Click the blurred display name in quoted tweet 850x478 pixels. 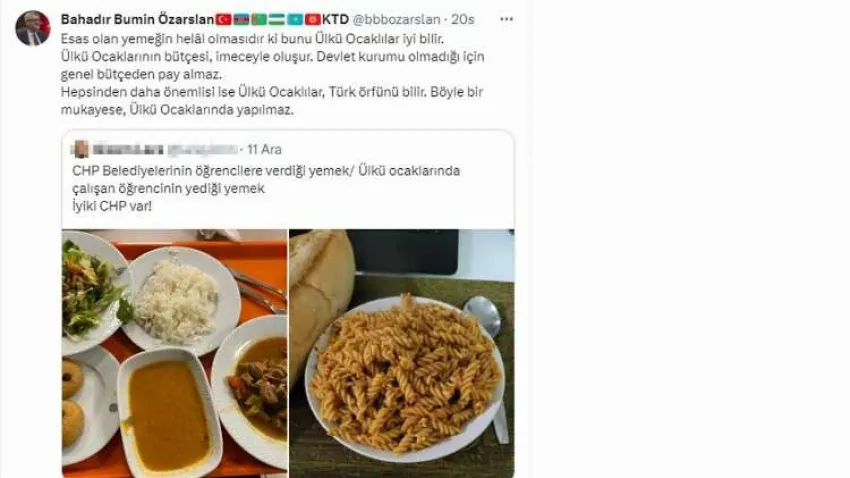coord(128,150)
